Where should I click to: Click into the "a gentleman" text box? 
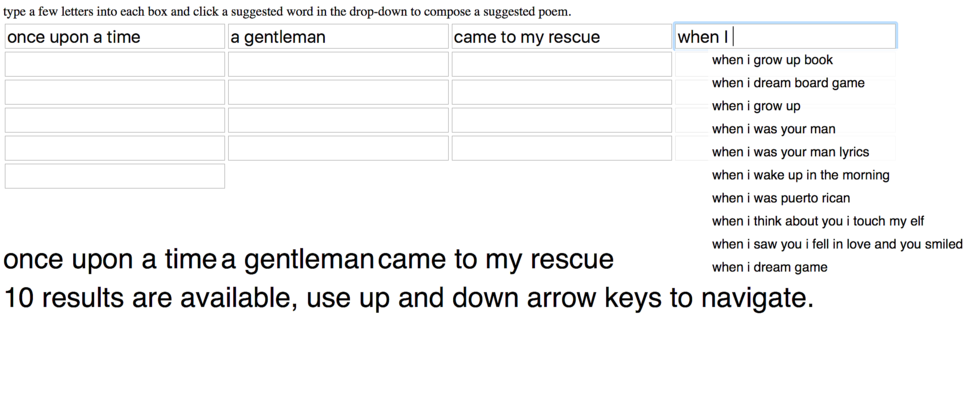click(x=338, y=36)
